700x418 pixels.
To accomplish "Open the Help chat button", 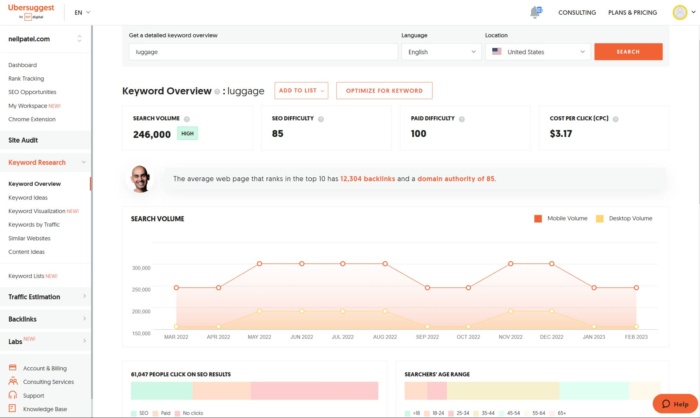I will 675,404.
